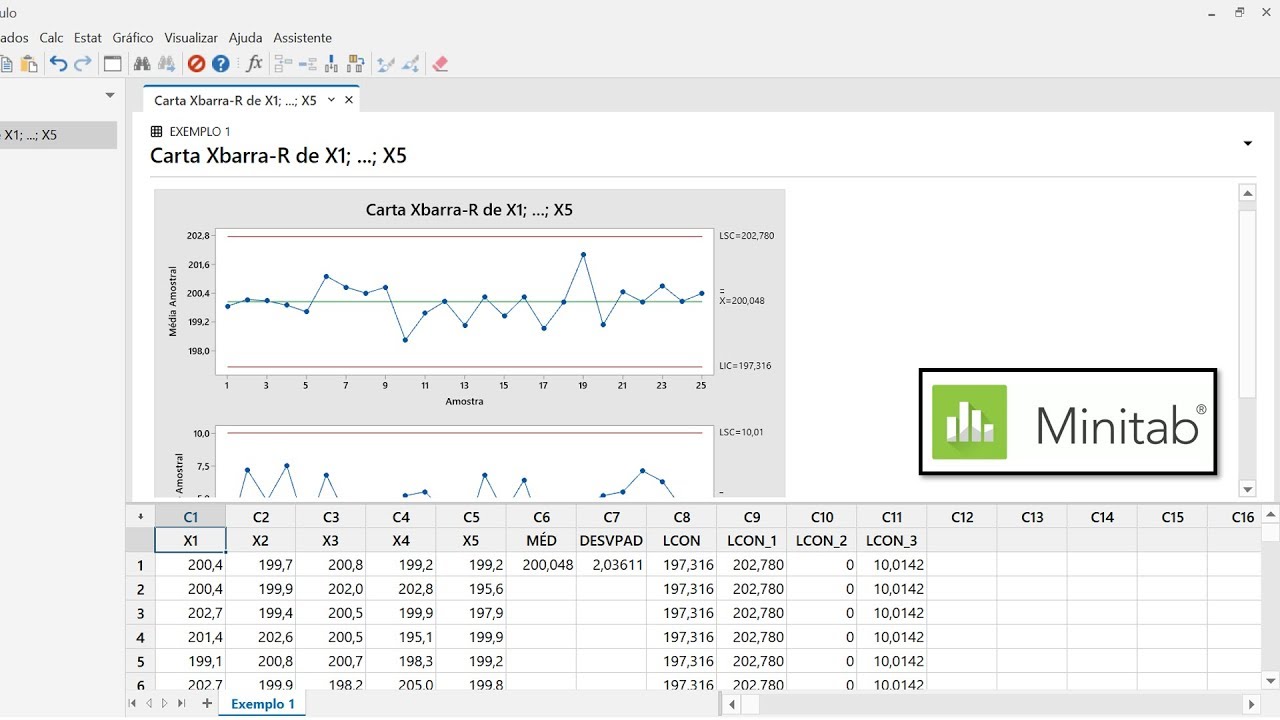This screenshot has height=720, width=1280.
Task: Click the Xbarra chart title text
Action: pyautogui.click(x=469, y=210)
